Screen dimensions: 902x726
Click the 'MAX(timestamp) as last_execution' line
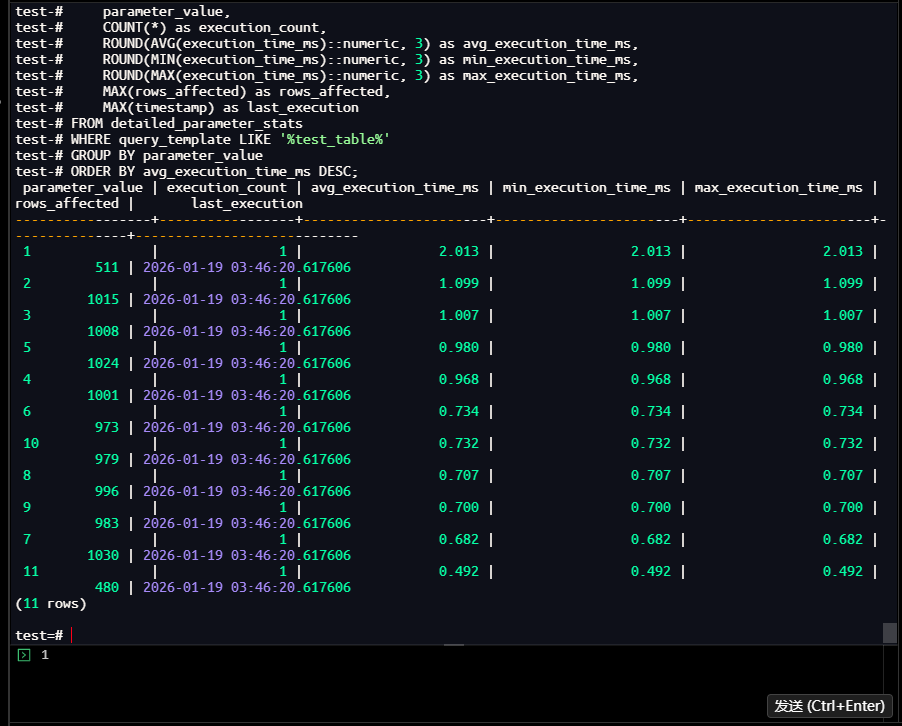[230, 108]
